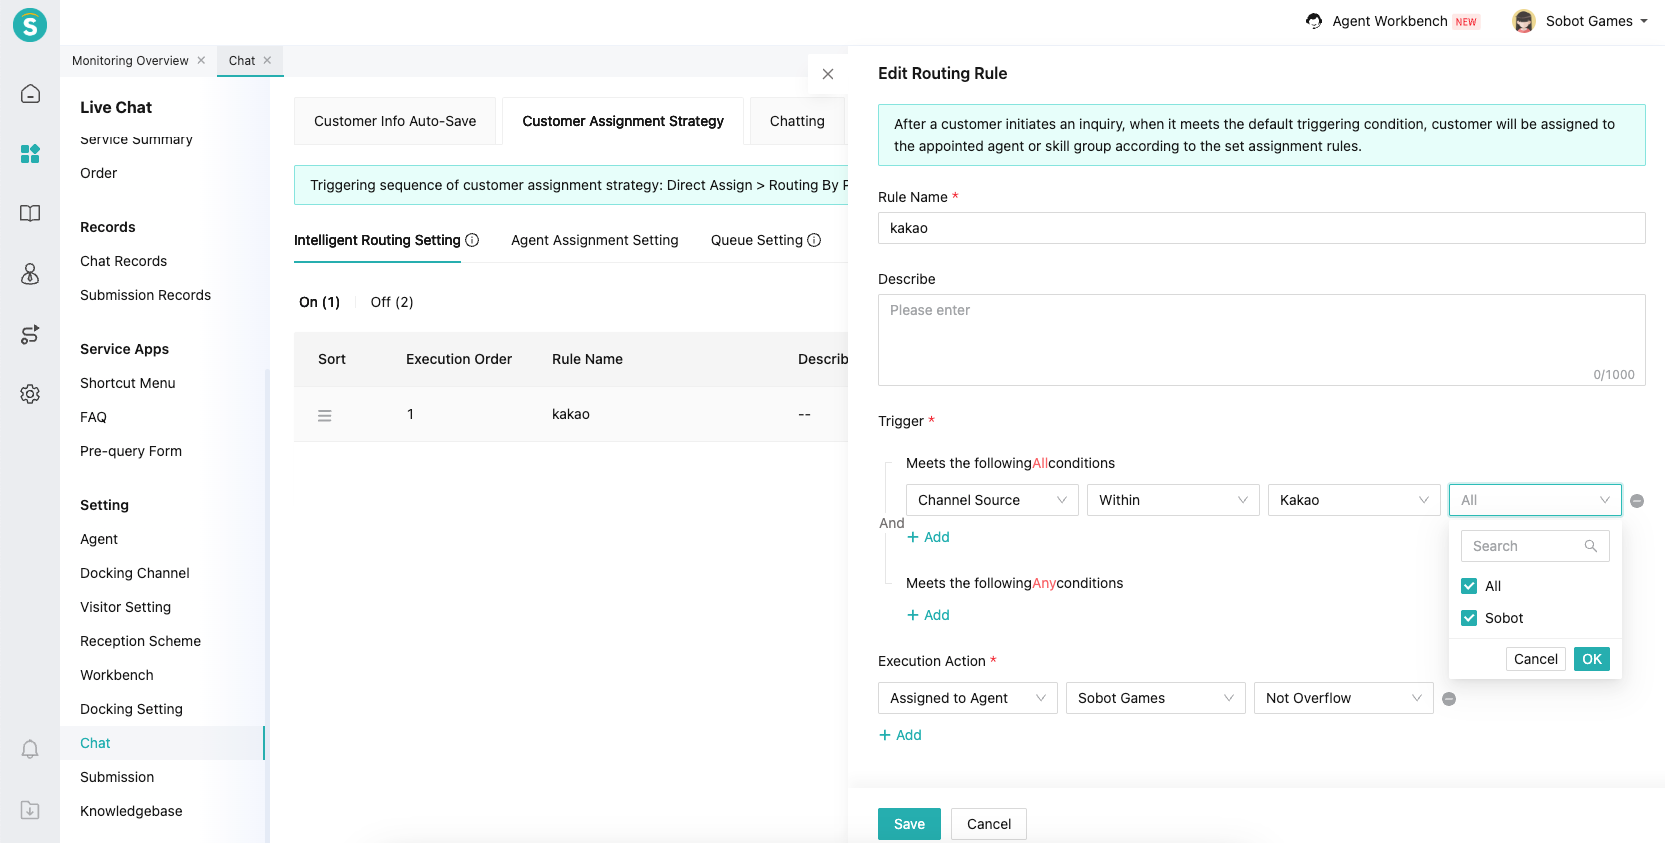Open the Sobot Games agent dropdown
This screenshot has height=843, width=1665.
point(1155,698)
